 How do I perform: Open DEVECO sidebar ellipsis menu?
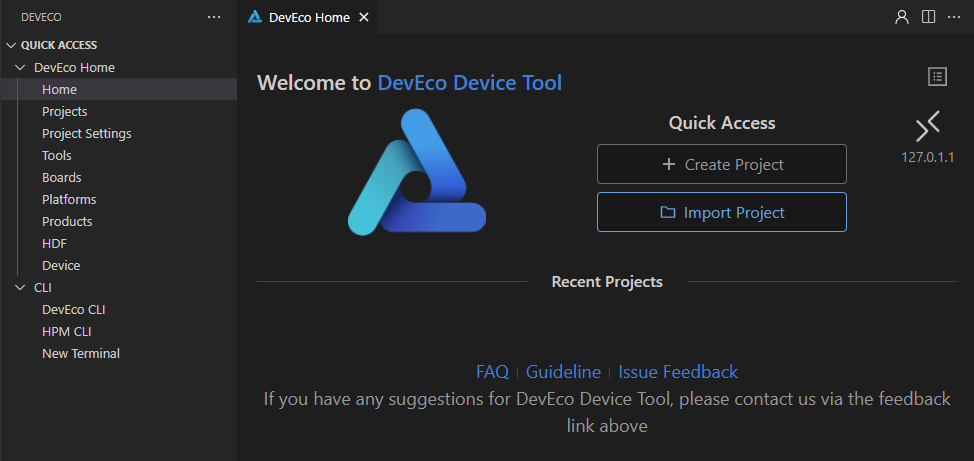(213, 17)
